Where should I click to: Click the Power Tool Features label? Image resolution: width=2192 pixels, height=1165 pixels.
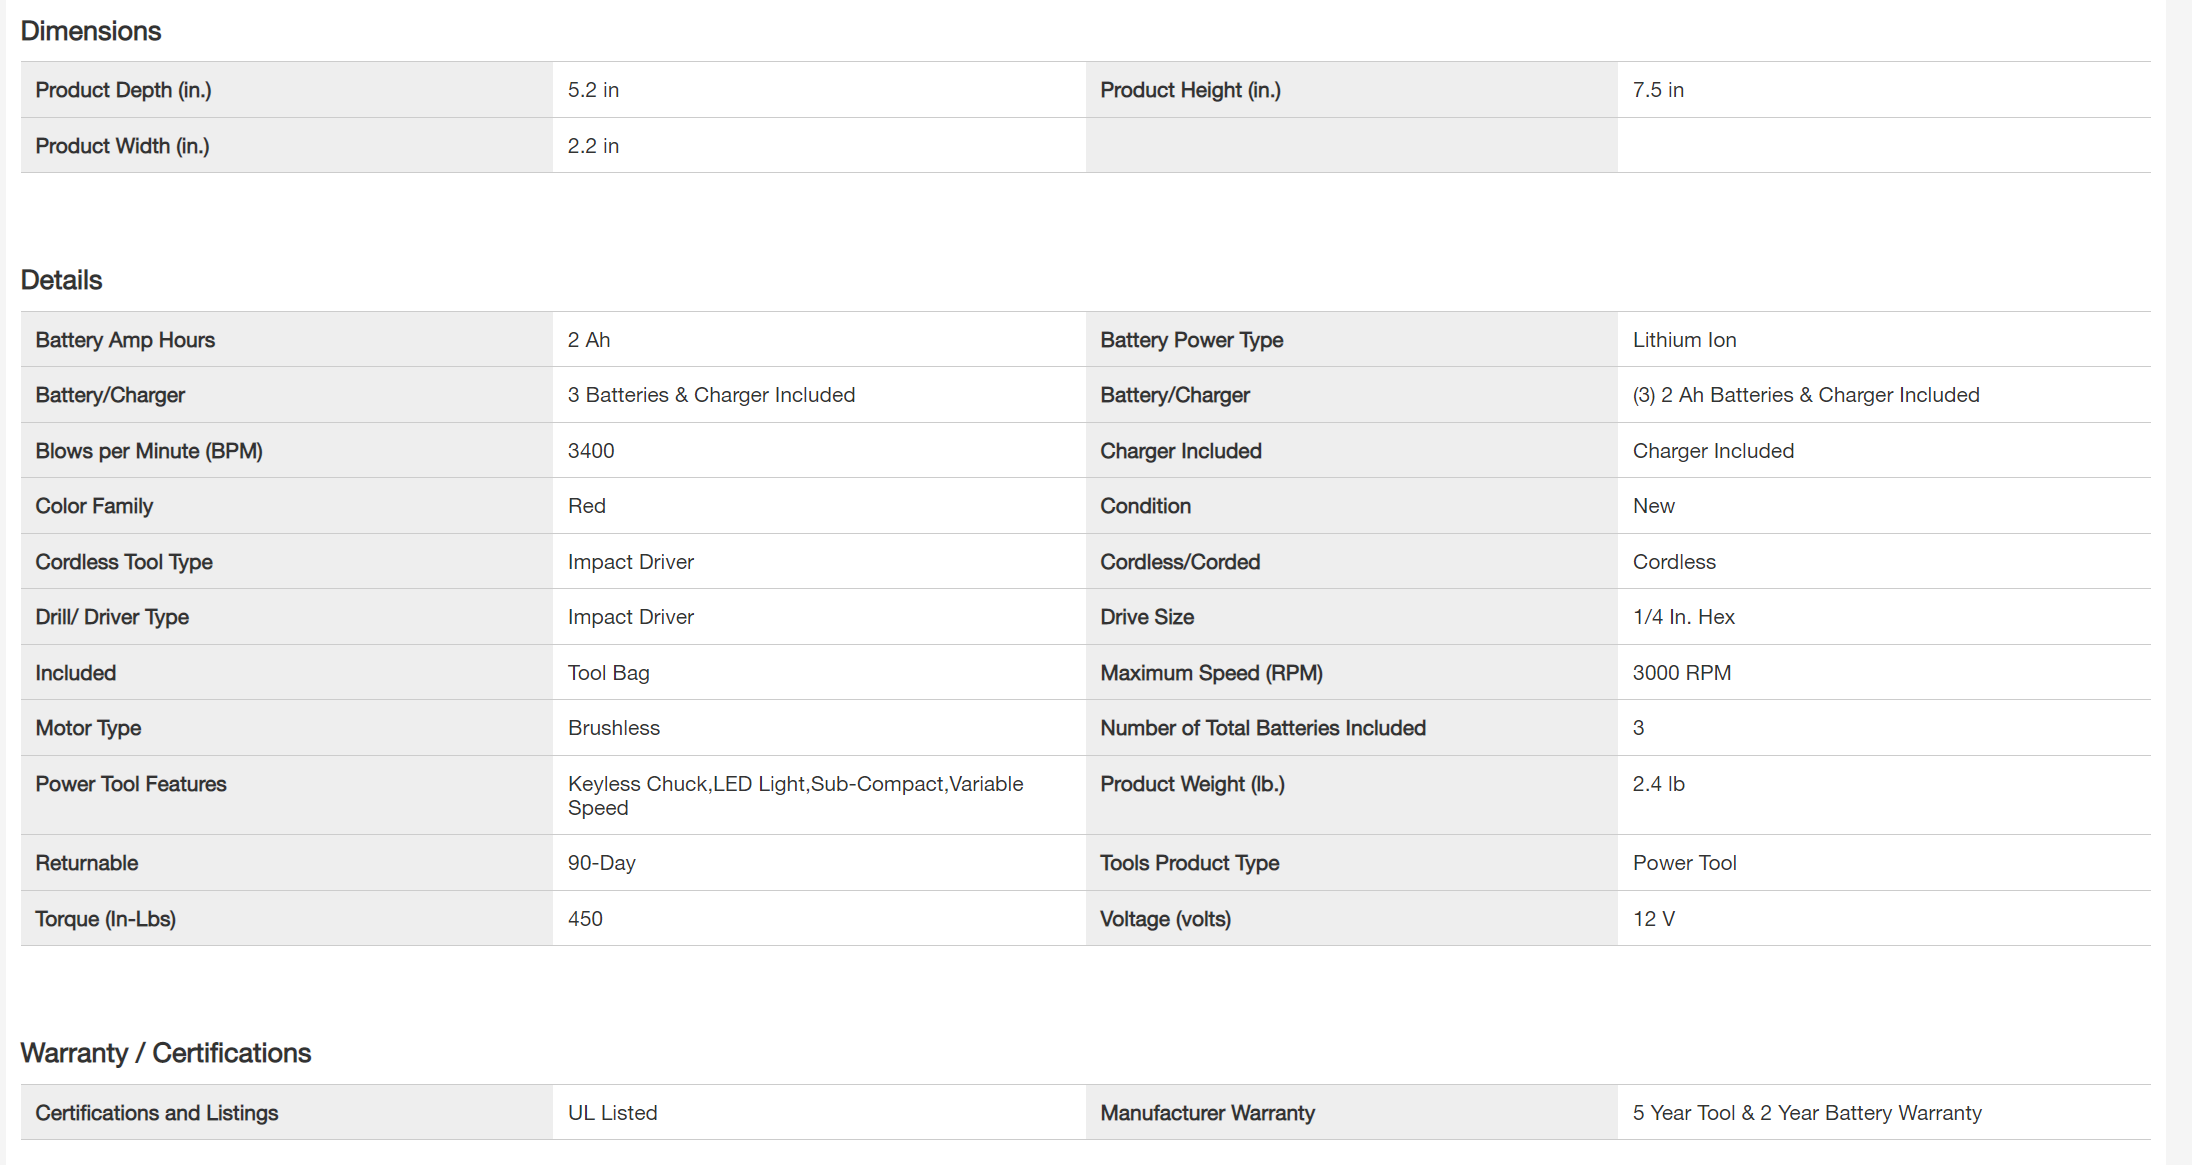tap(131, 784)
